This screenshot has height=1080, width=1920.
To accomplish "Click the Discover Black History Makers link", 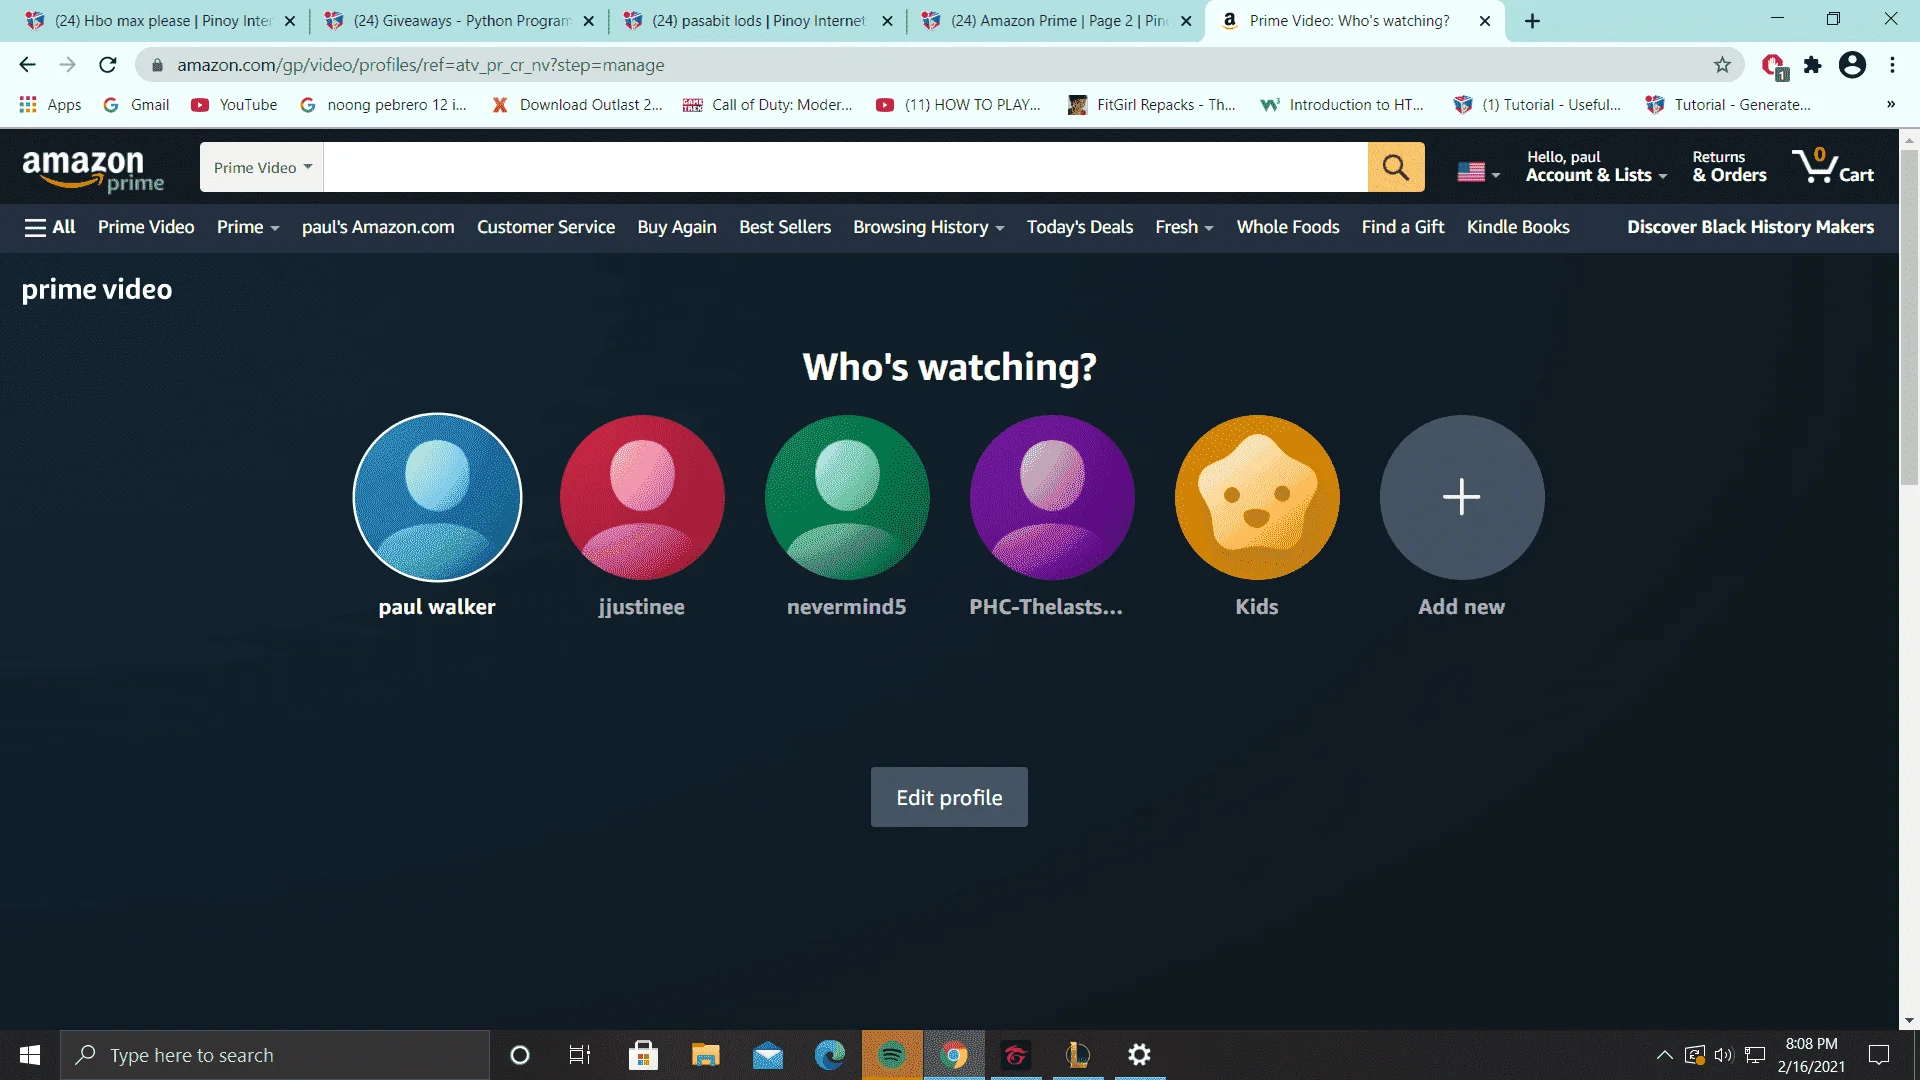I will 1751,227.
